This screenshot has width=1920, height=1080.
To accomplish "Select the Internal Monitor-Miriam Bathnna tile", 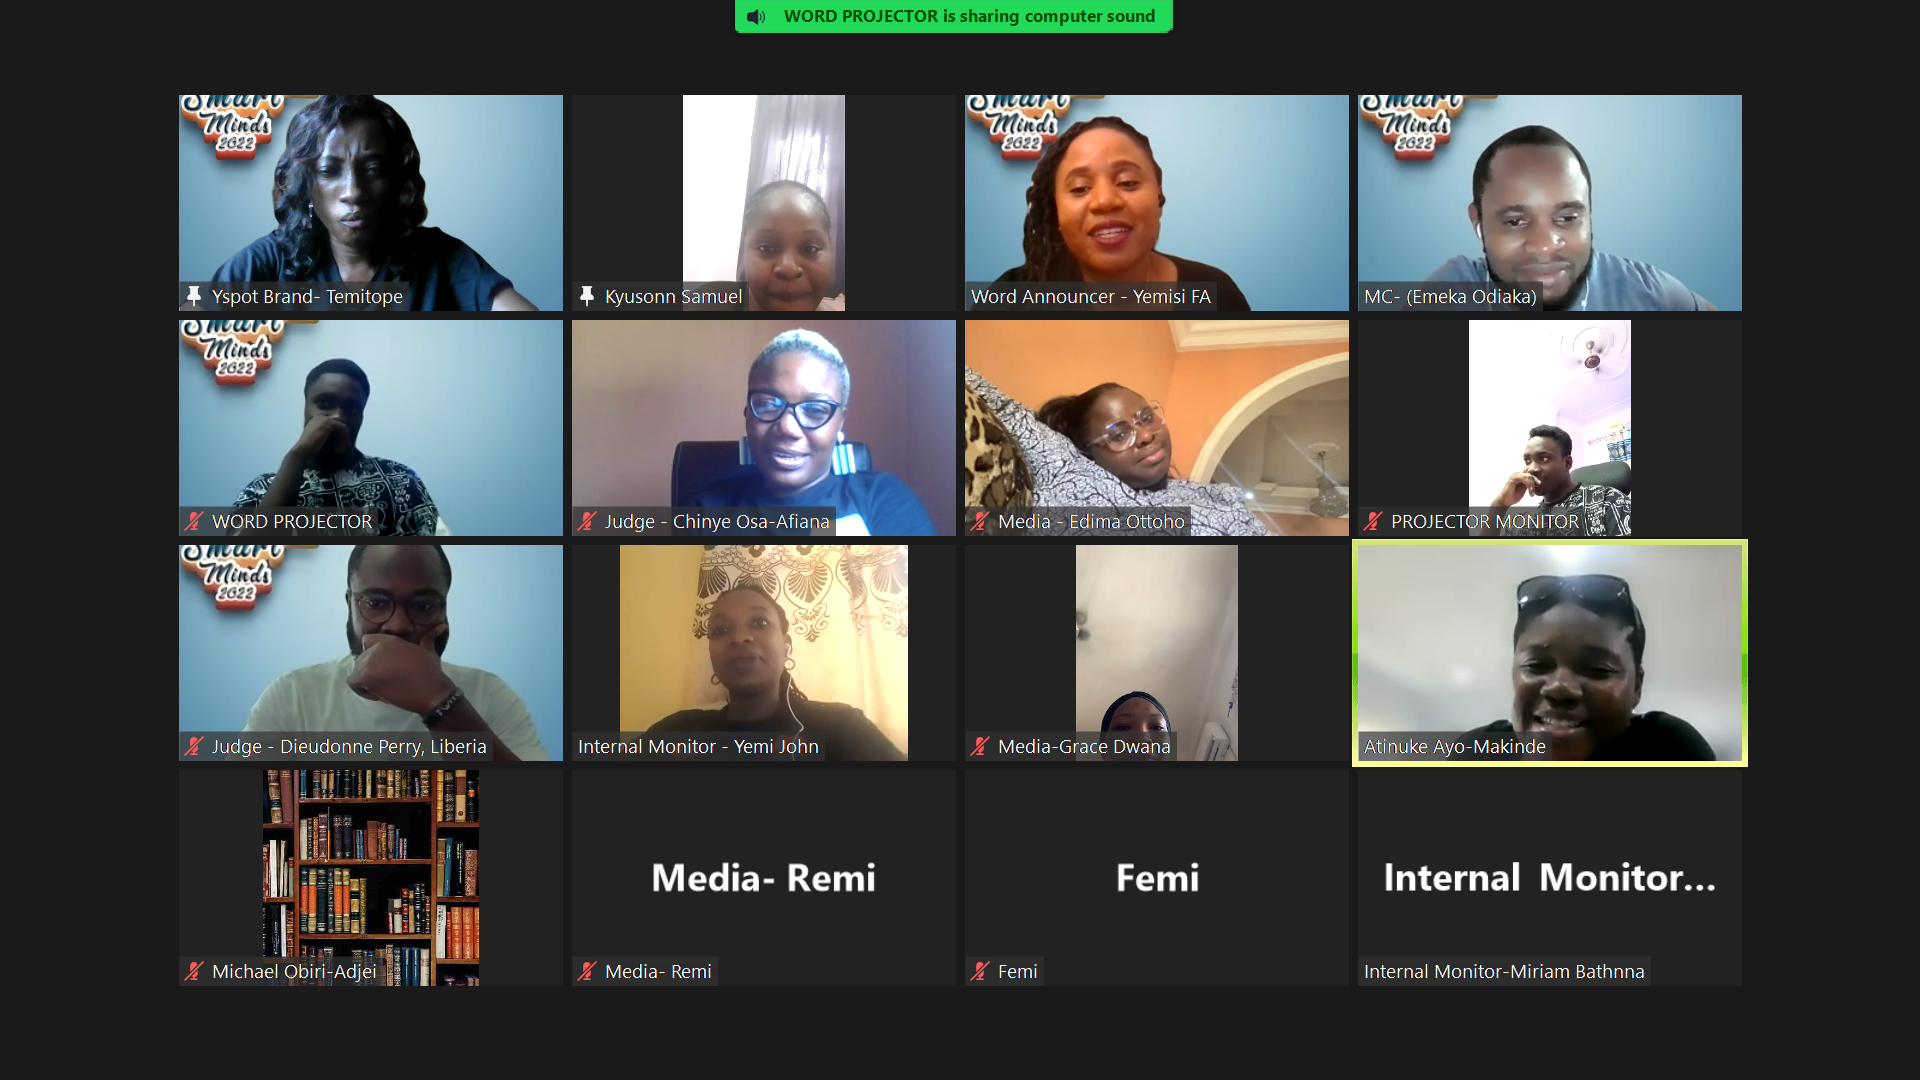I will coord(1550,878).
